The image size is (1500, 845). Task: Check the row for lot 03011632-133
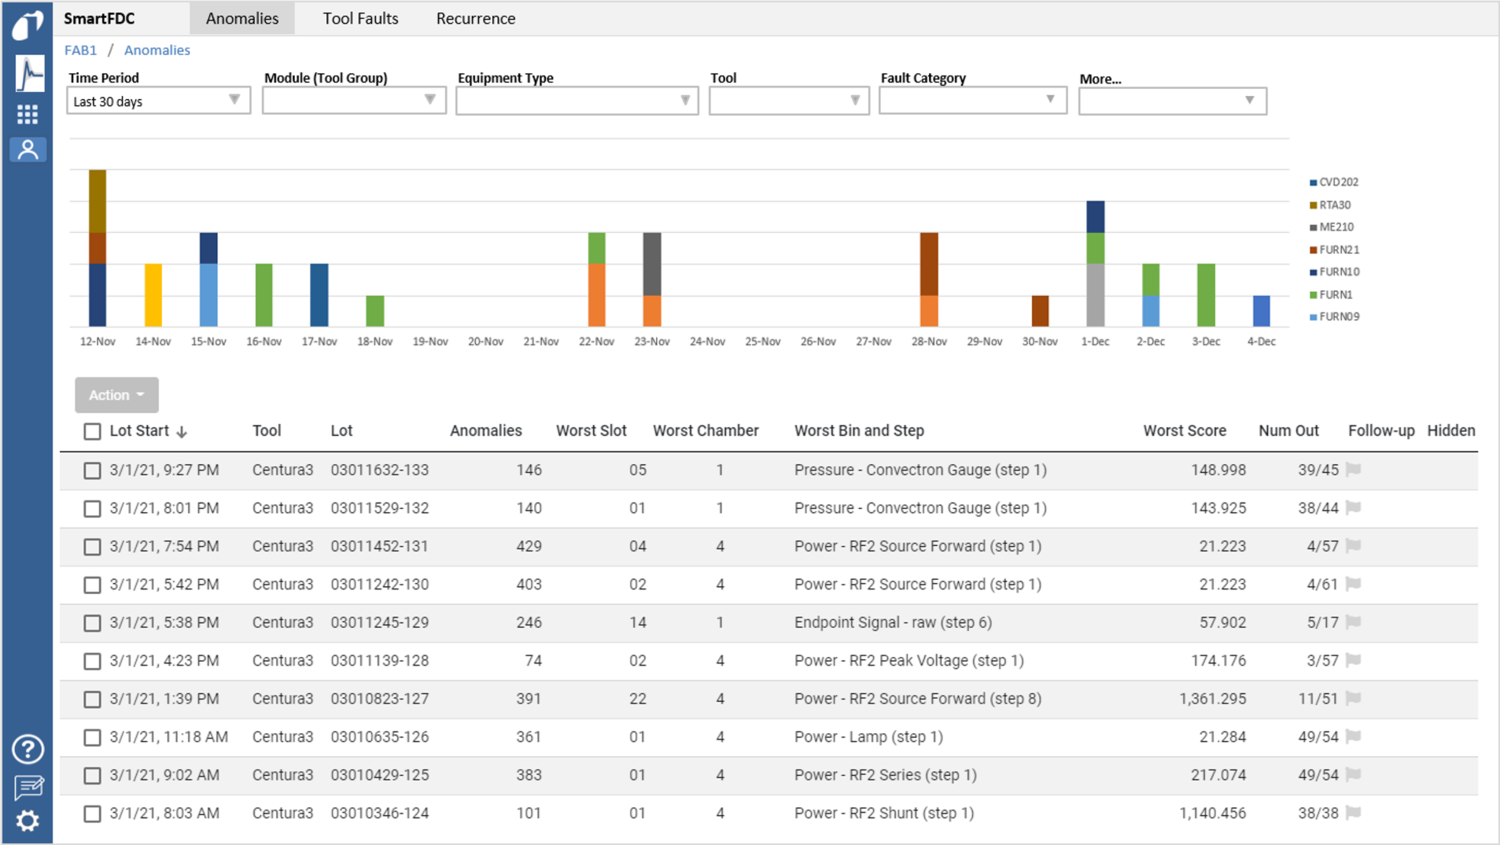92,470
